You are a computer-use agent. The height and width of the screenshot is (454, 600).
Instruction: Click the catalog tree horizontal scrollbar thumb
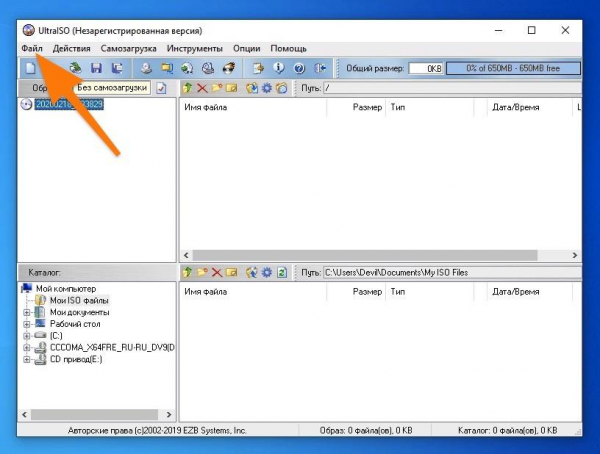coord(95,415)
